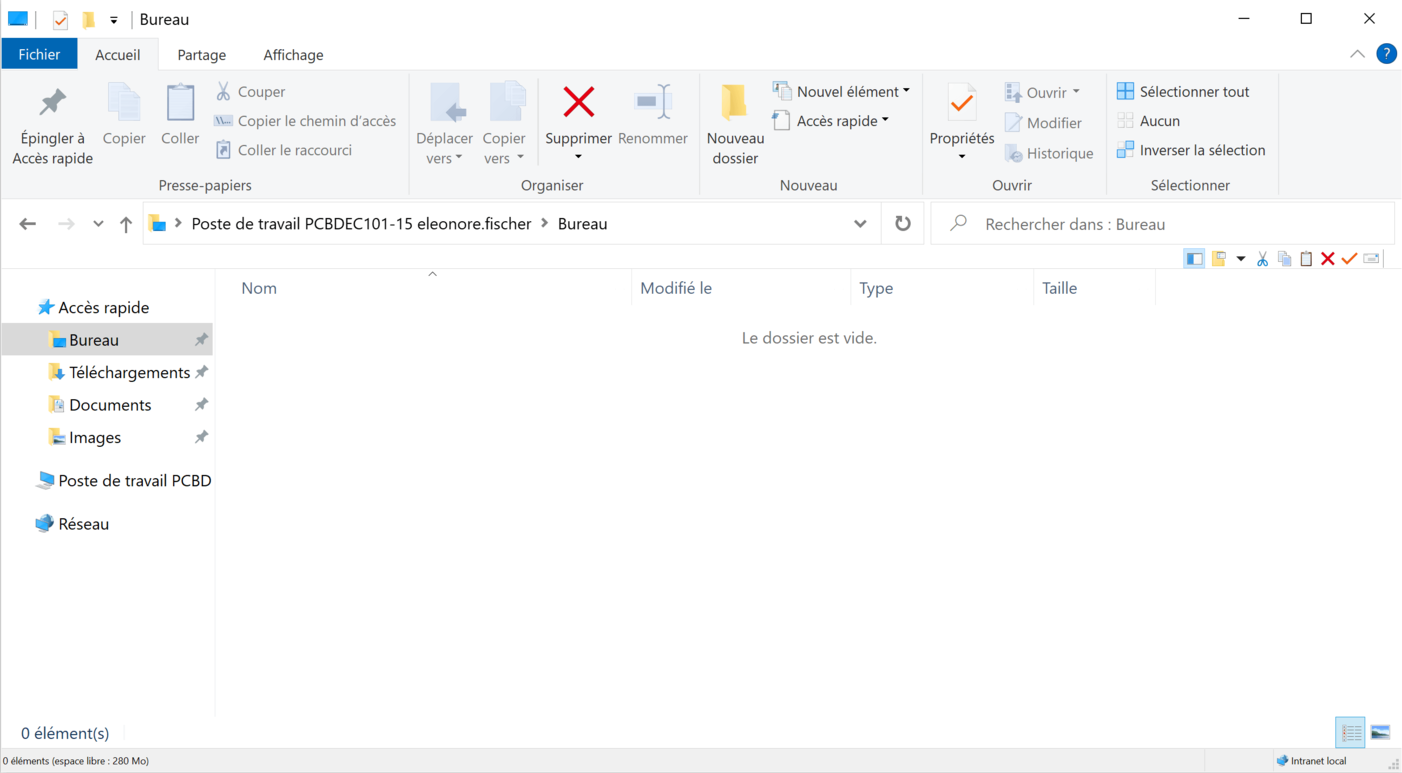Click Sélectionner tout in the ribbon

coord(1184,91)
